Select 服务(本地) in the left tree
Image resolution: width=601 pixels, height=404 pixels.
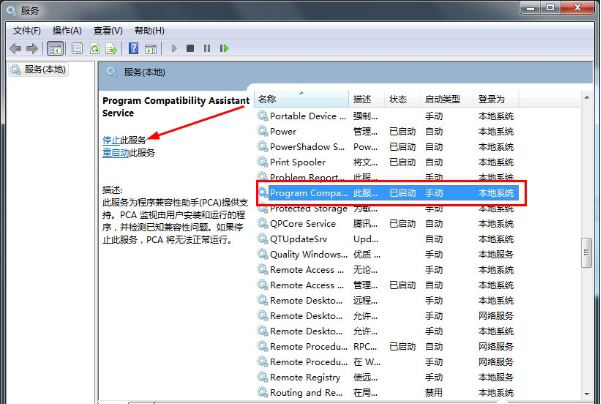pyautogui.click(x=44, y=70)
